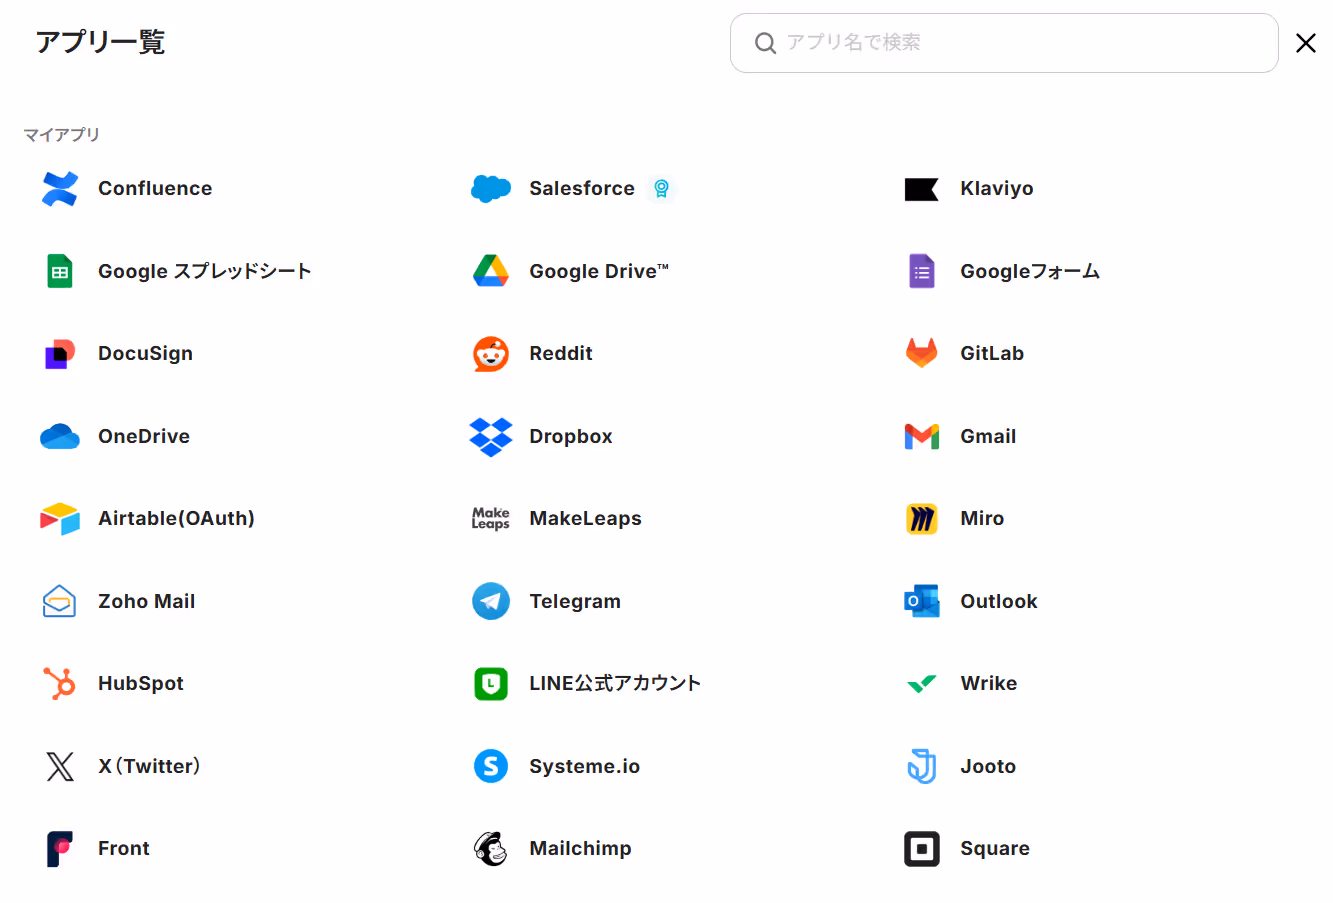The width and height of the screenshot is (1333, 903).
Task: Click the LINE green icon
Action: click(491, 684)
